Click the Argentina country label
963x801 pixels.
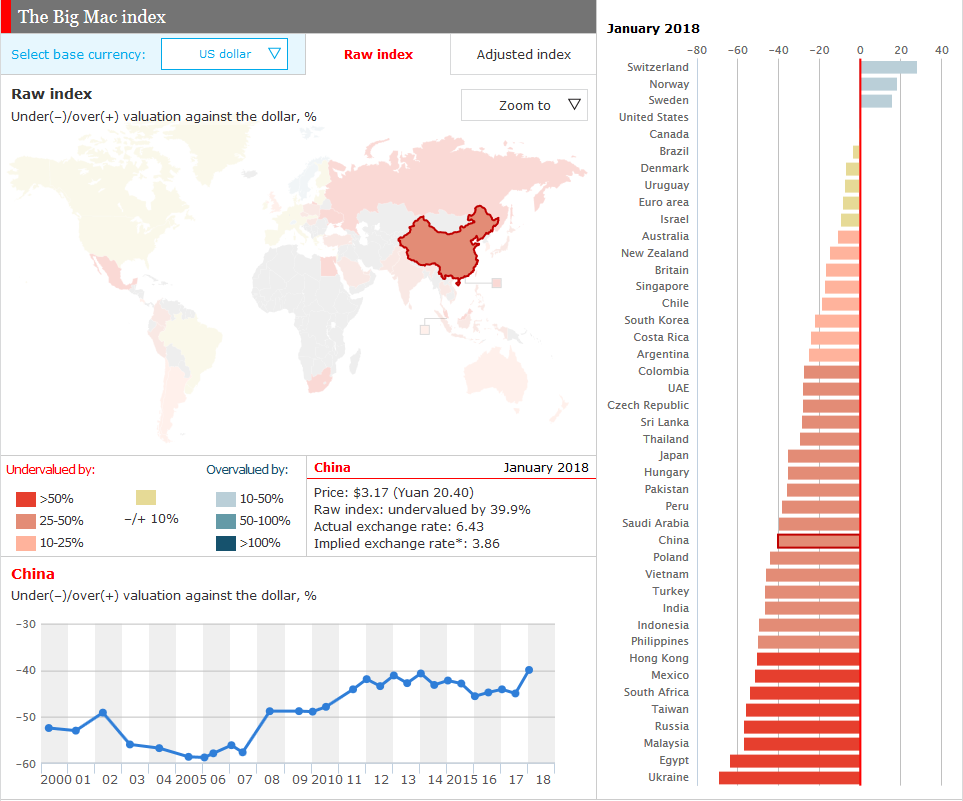coord(663,354)
